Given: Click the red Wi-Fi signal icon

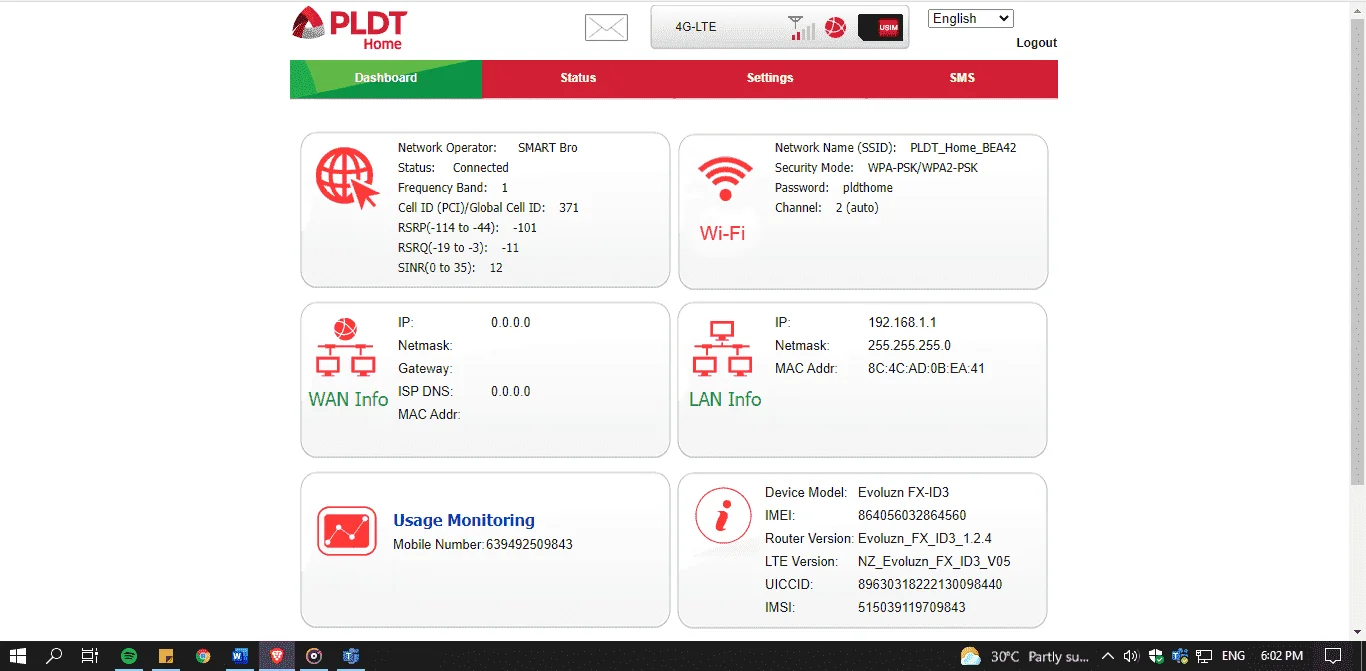Looking at the screenshot, I should (725, 180).
